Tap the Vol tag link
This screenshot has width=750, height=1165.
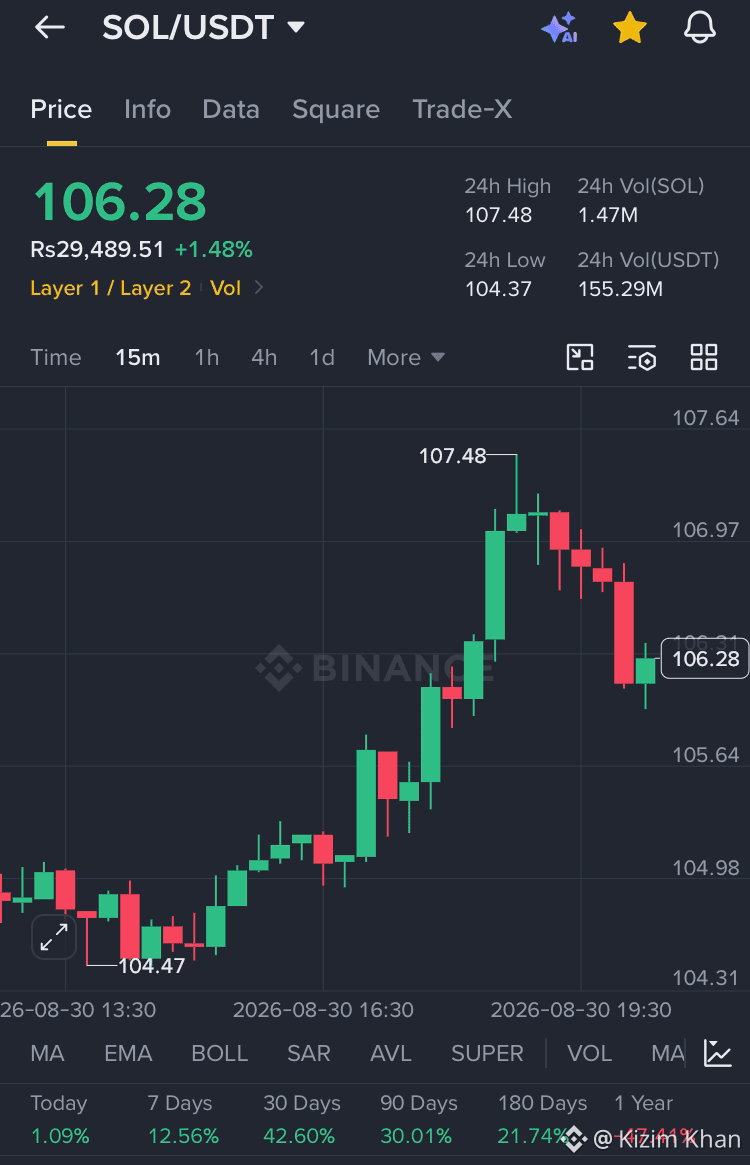tap(225, 288)
